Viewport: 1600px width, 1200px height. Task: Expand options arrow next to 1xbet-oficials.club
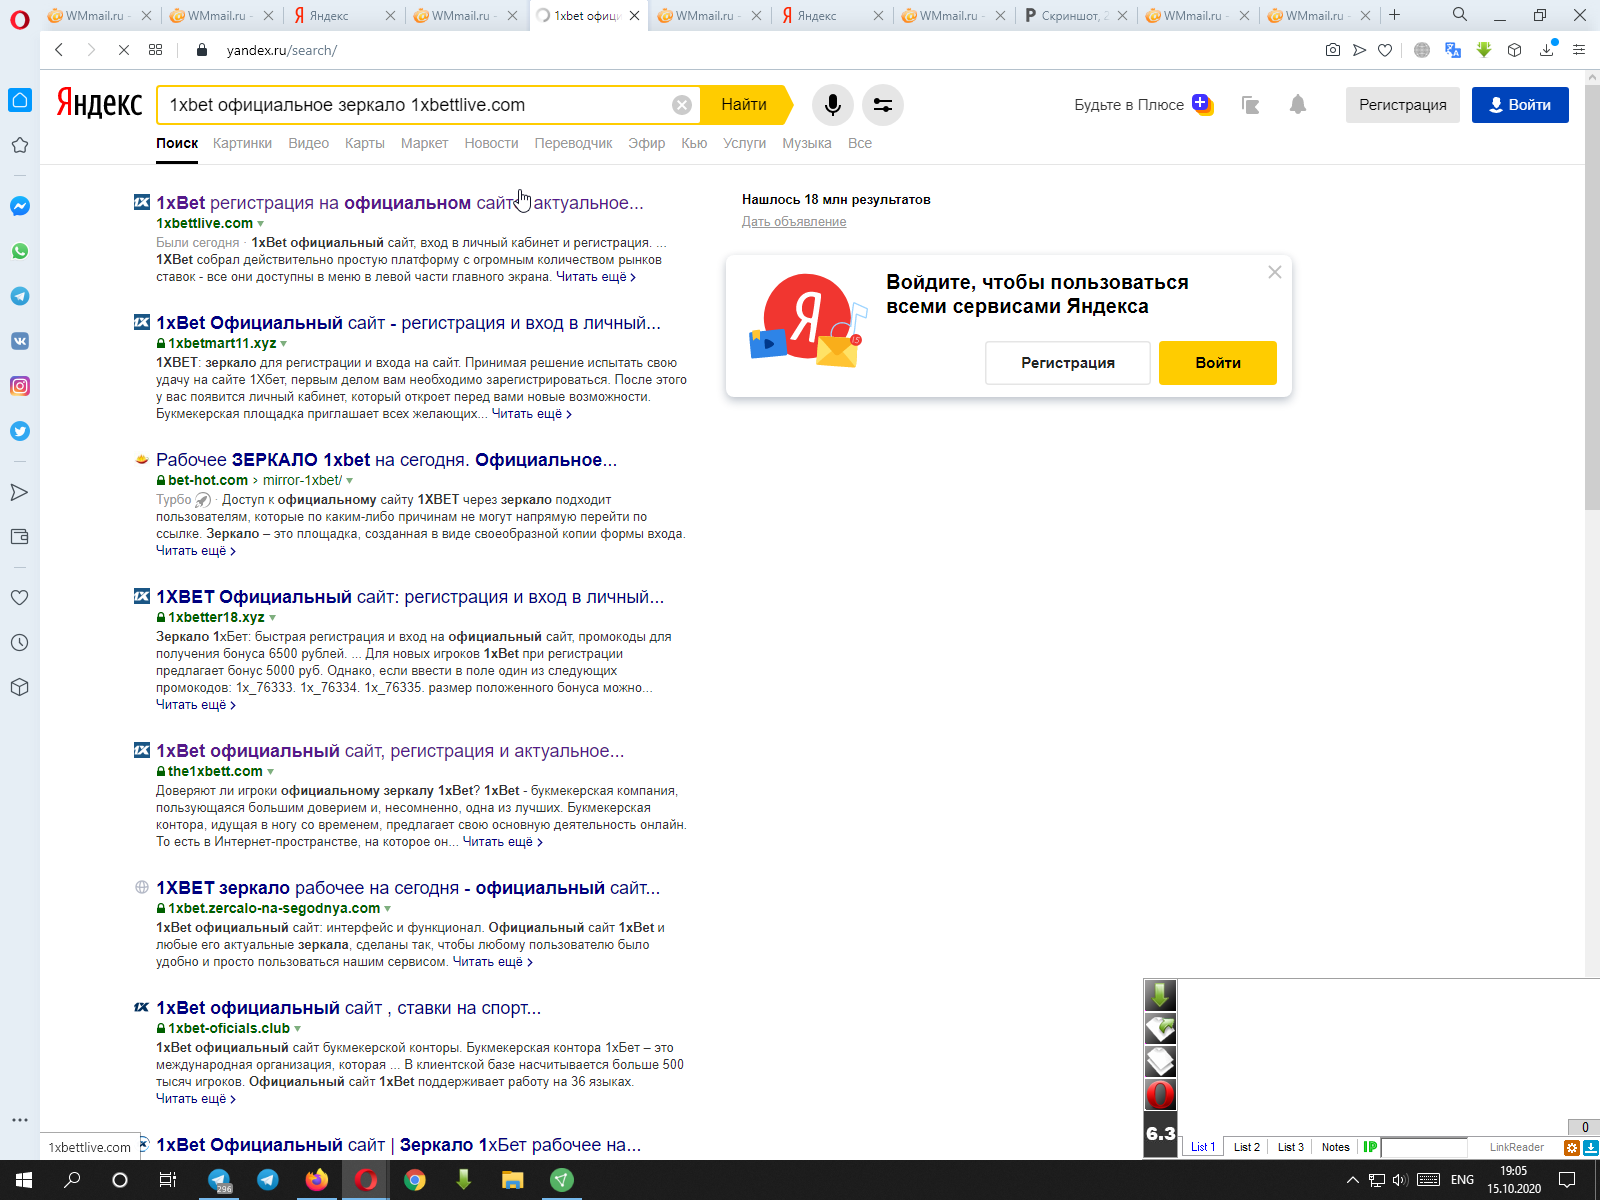298,1029
